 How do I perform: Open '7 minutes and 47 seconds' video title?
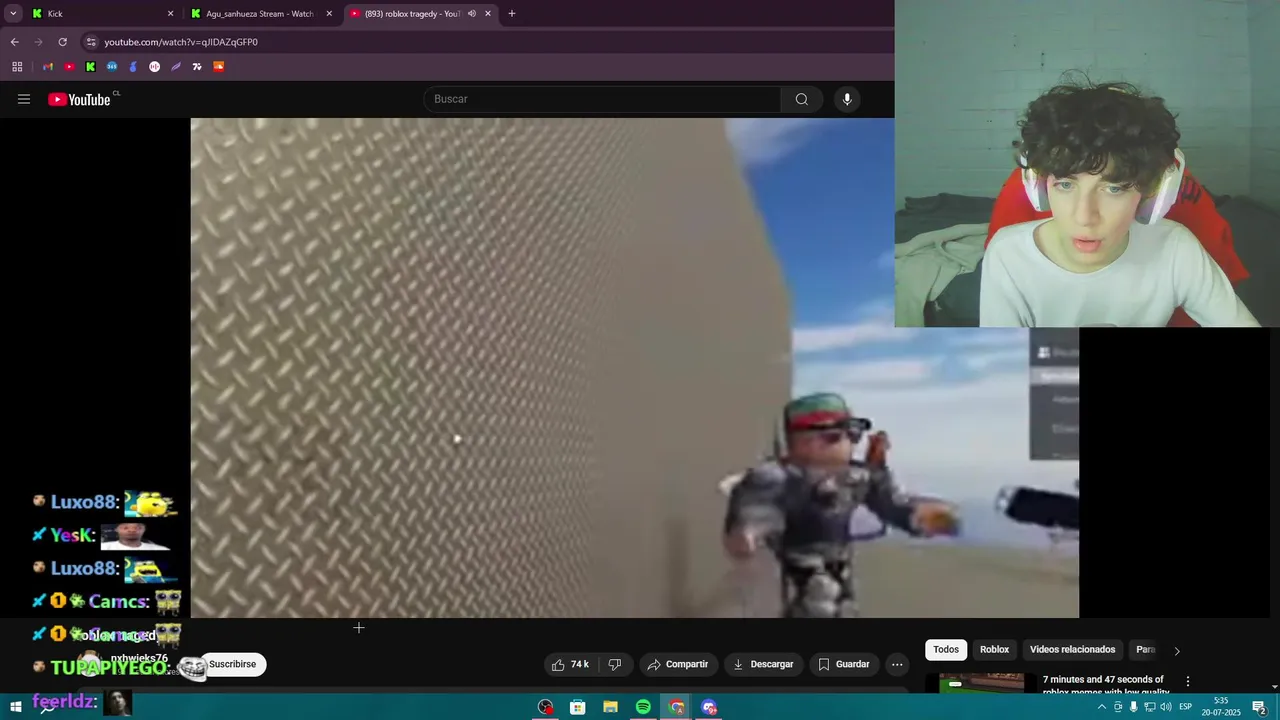[x=1104, y=685]
